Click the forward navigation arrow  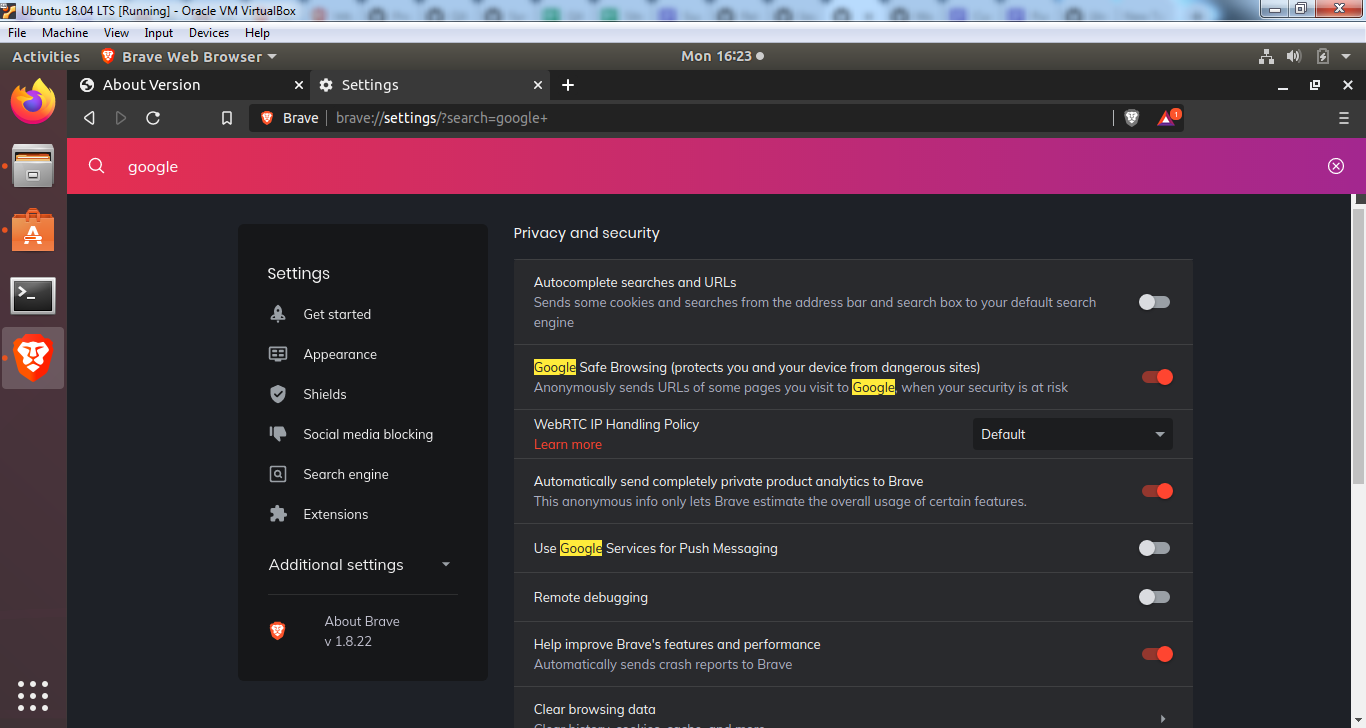(121, 118)
